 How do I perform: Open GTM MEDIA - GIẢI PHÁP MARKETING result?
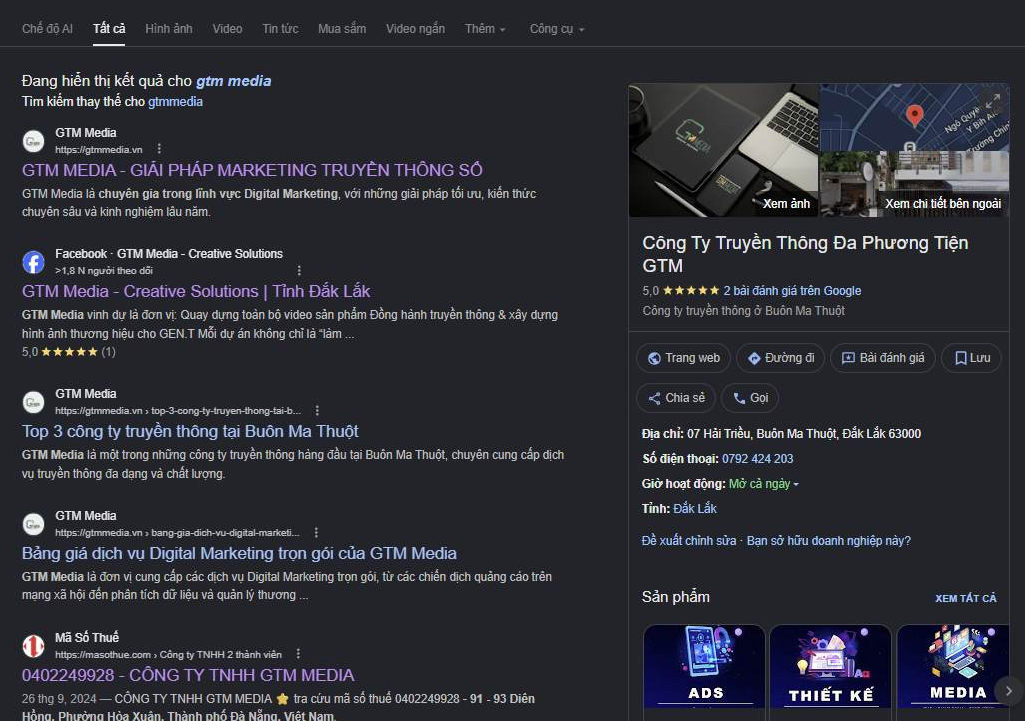click(252, 170)
